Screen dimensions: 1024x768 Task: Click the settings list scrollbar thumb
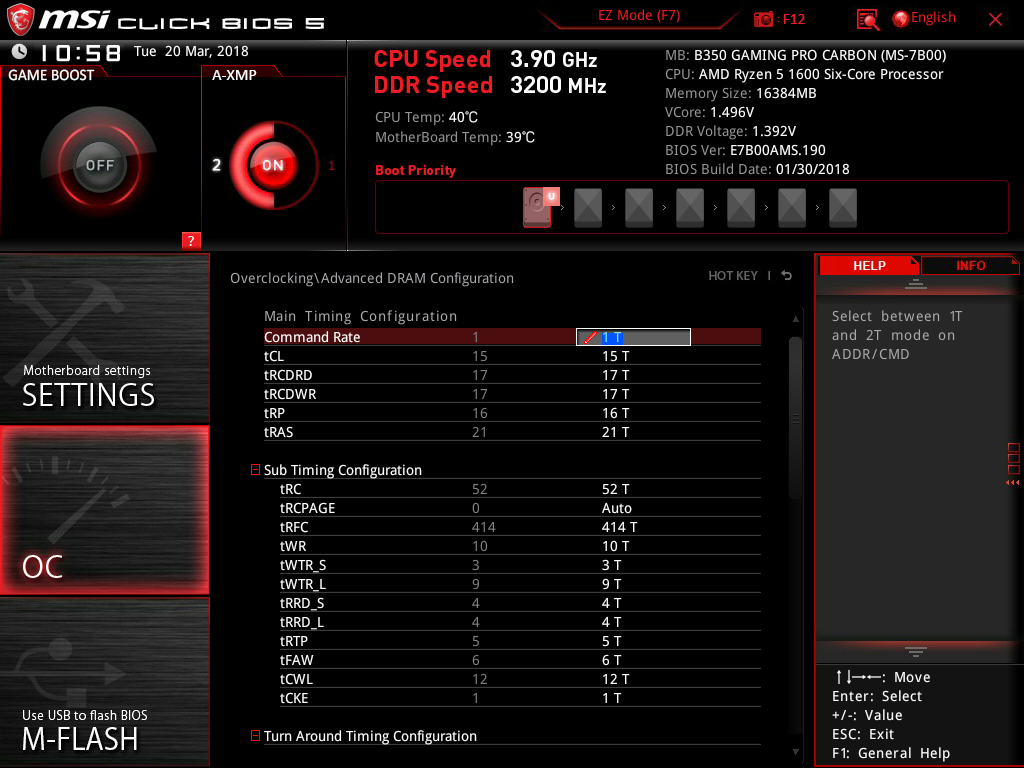(795, 418)
